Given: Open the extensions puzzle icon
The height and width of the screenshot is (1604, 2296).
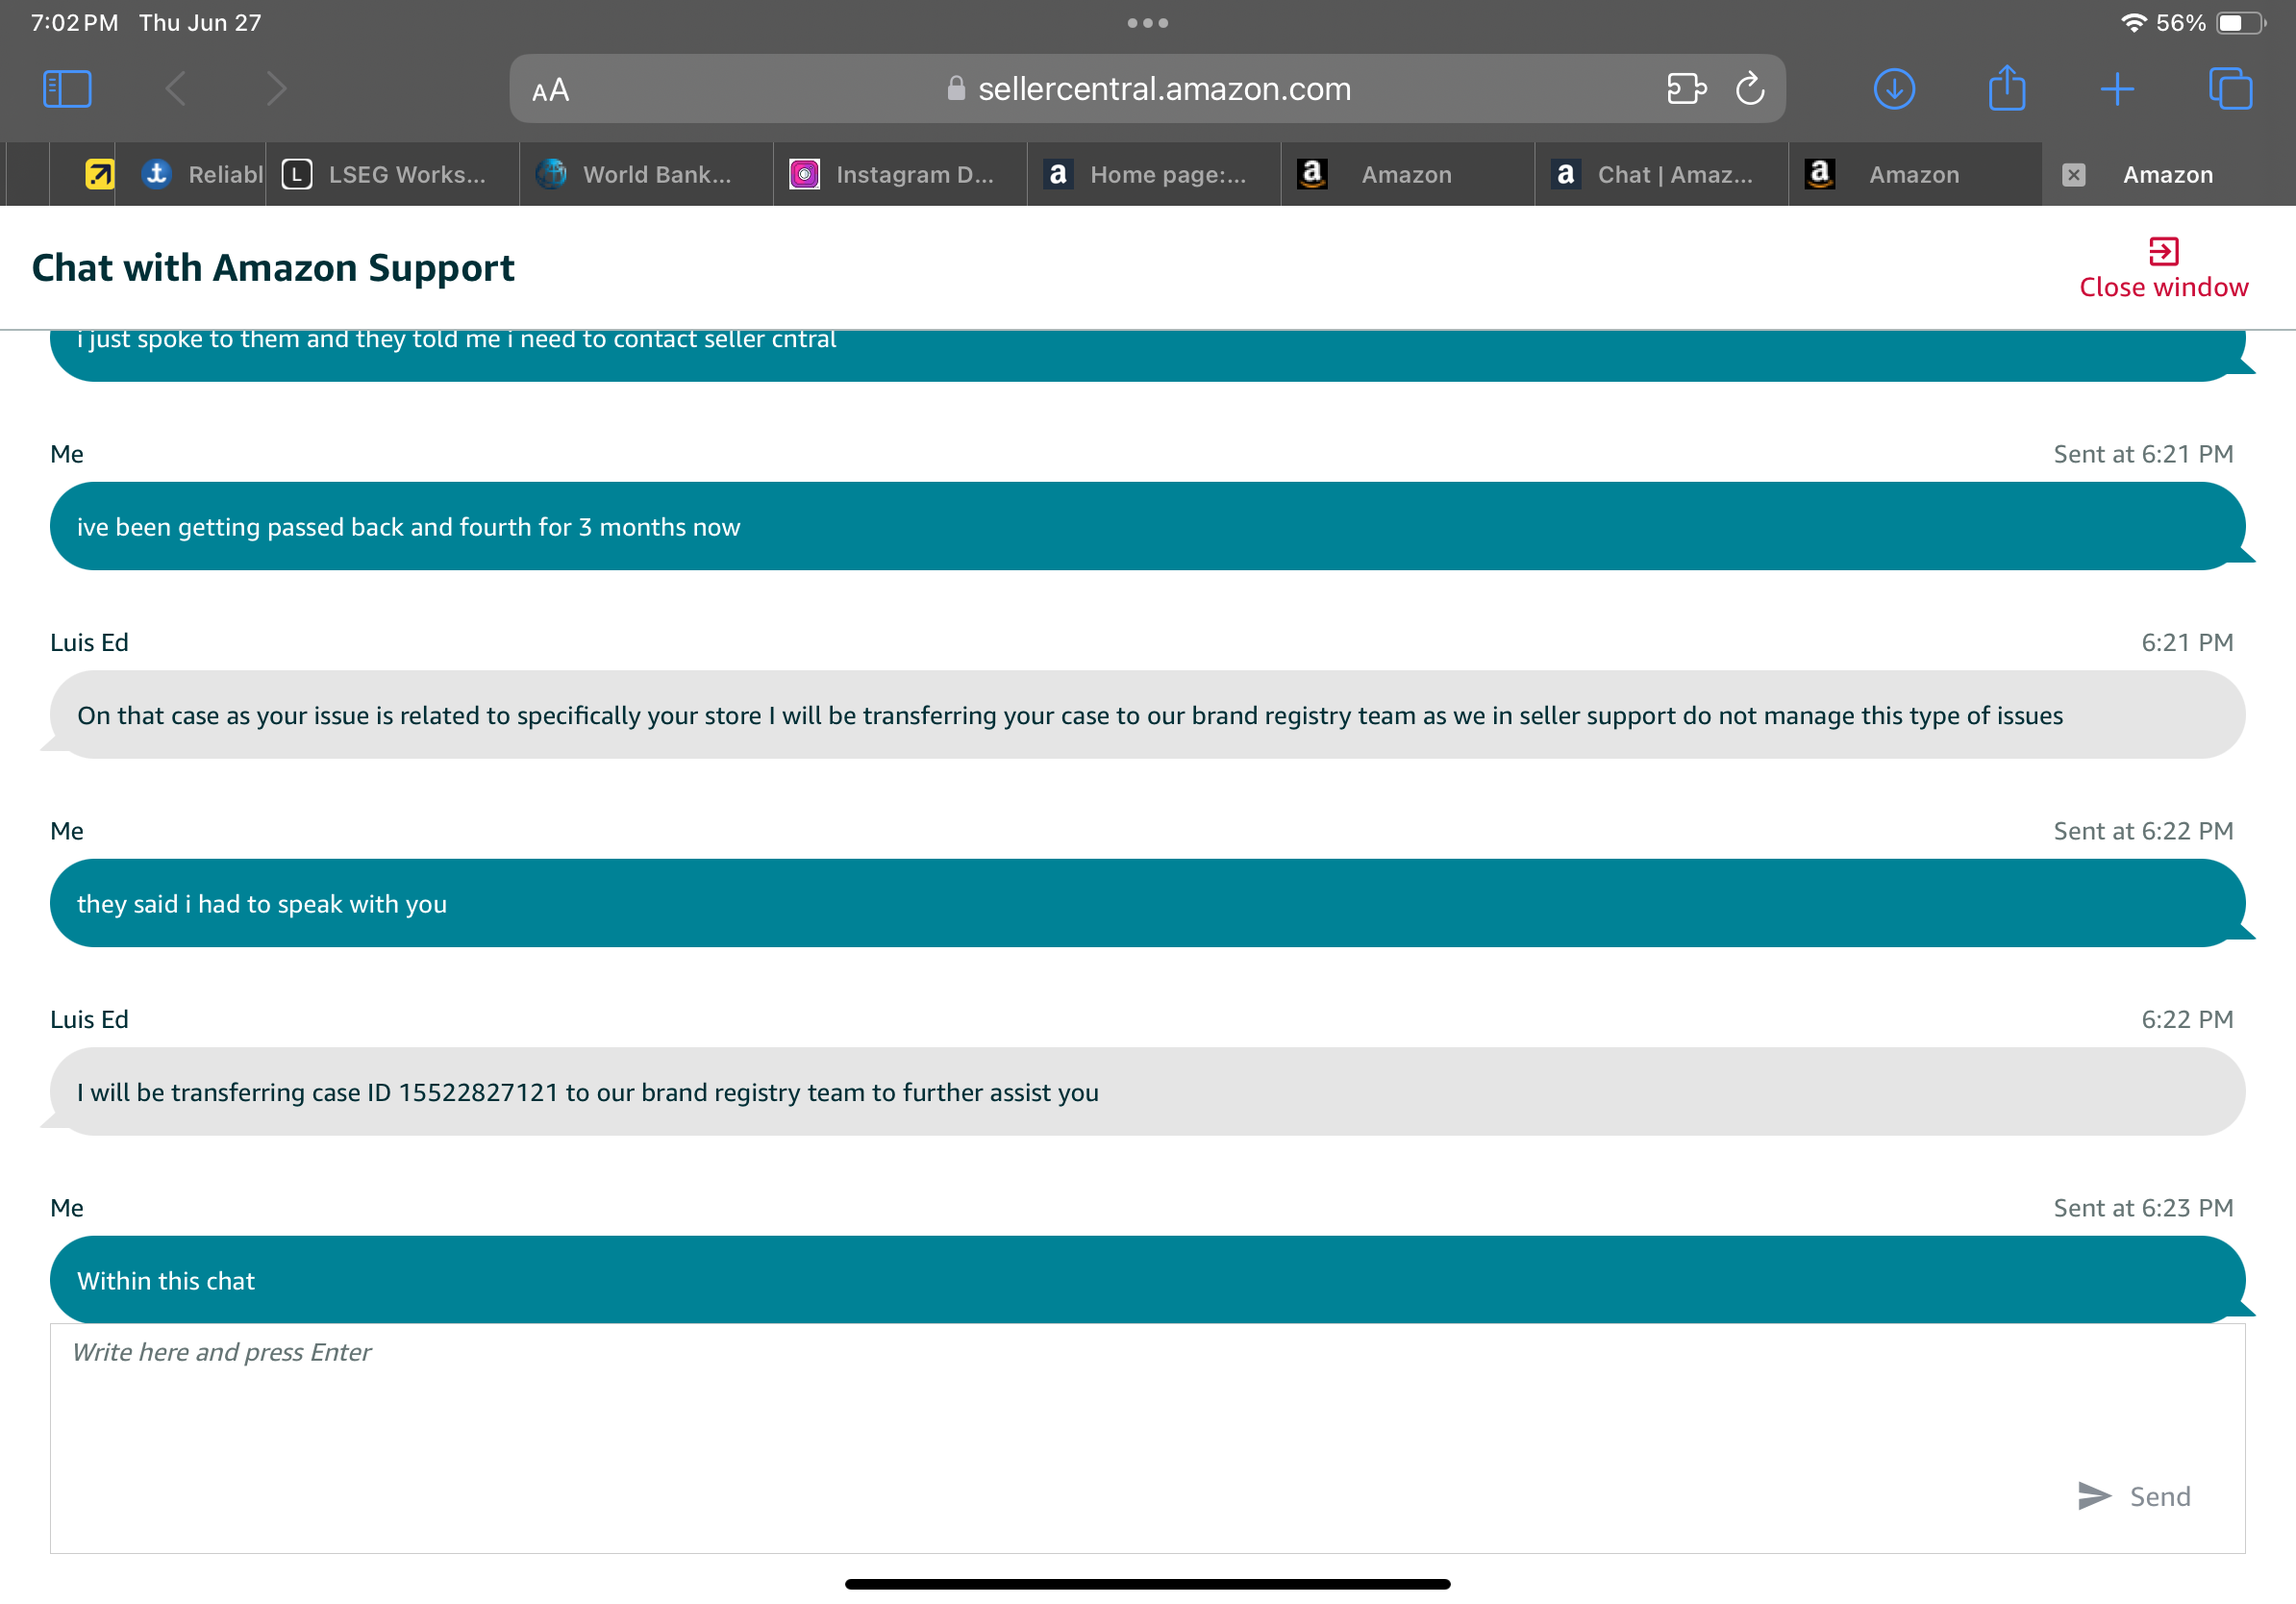Looking at the screenshot, I should tap(1686, 89).
